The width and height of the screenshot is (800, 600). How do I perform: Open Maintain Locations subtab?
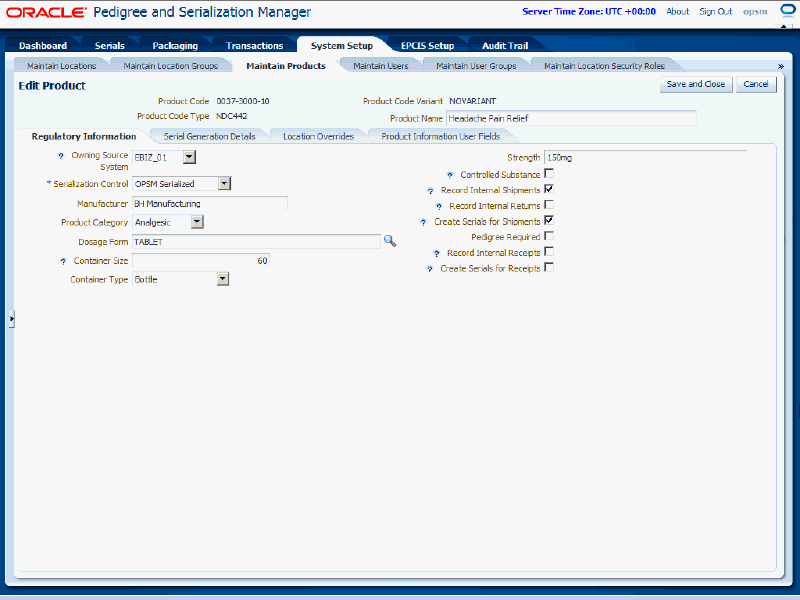61,66
